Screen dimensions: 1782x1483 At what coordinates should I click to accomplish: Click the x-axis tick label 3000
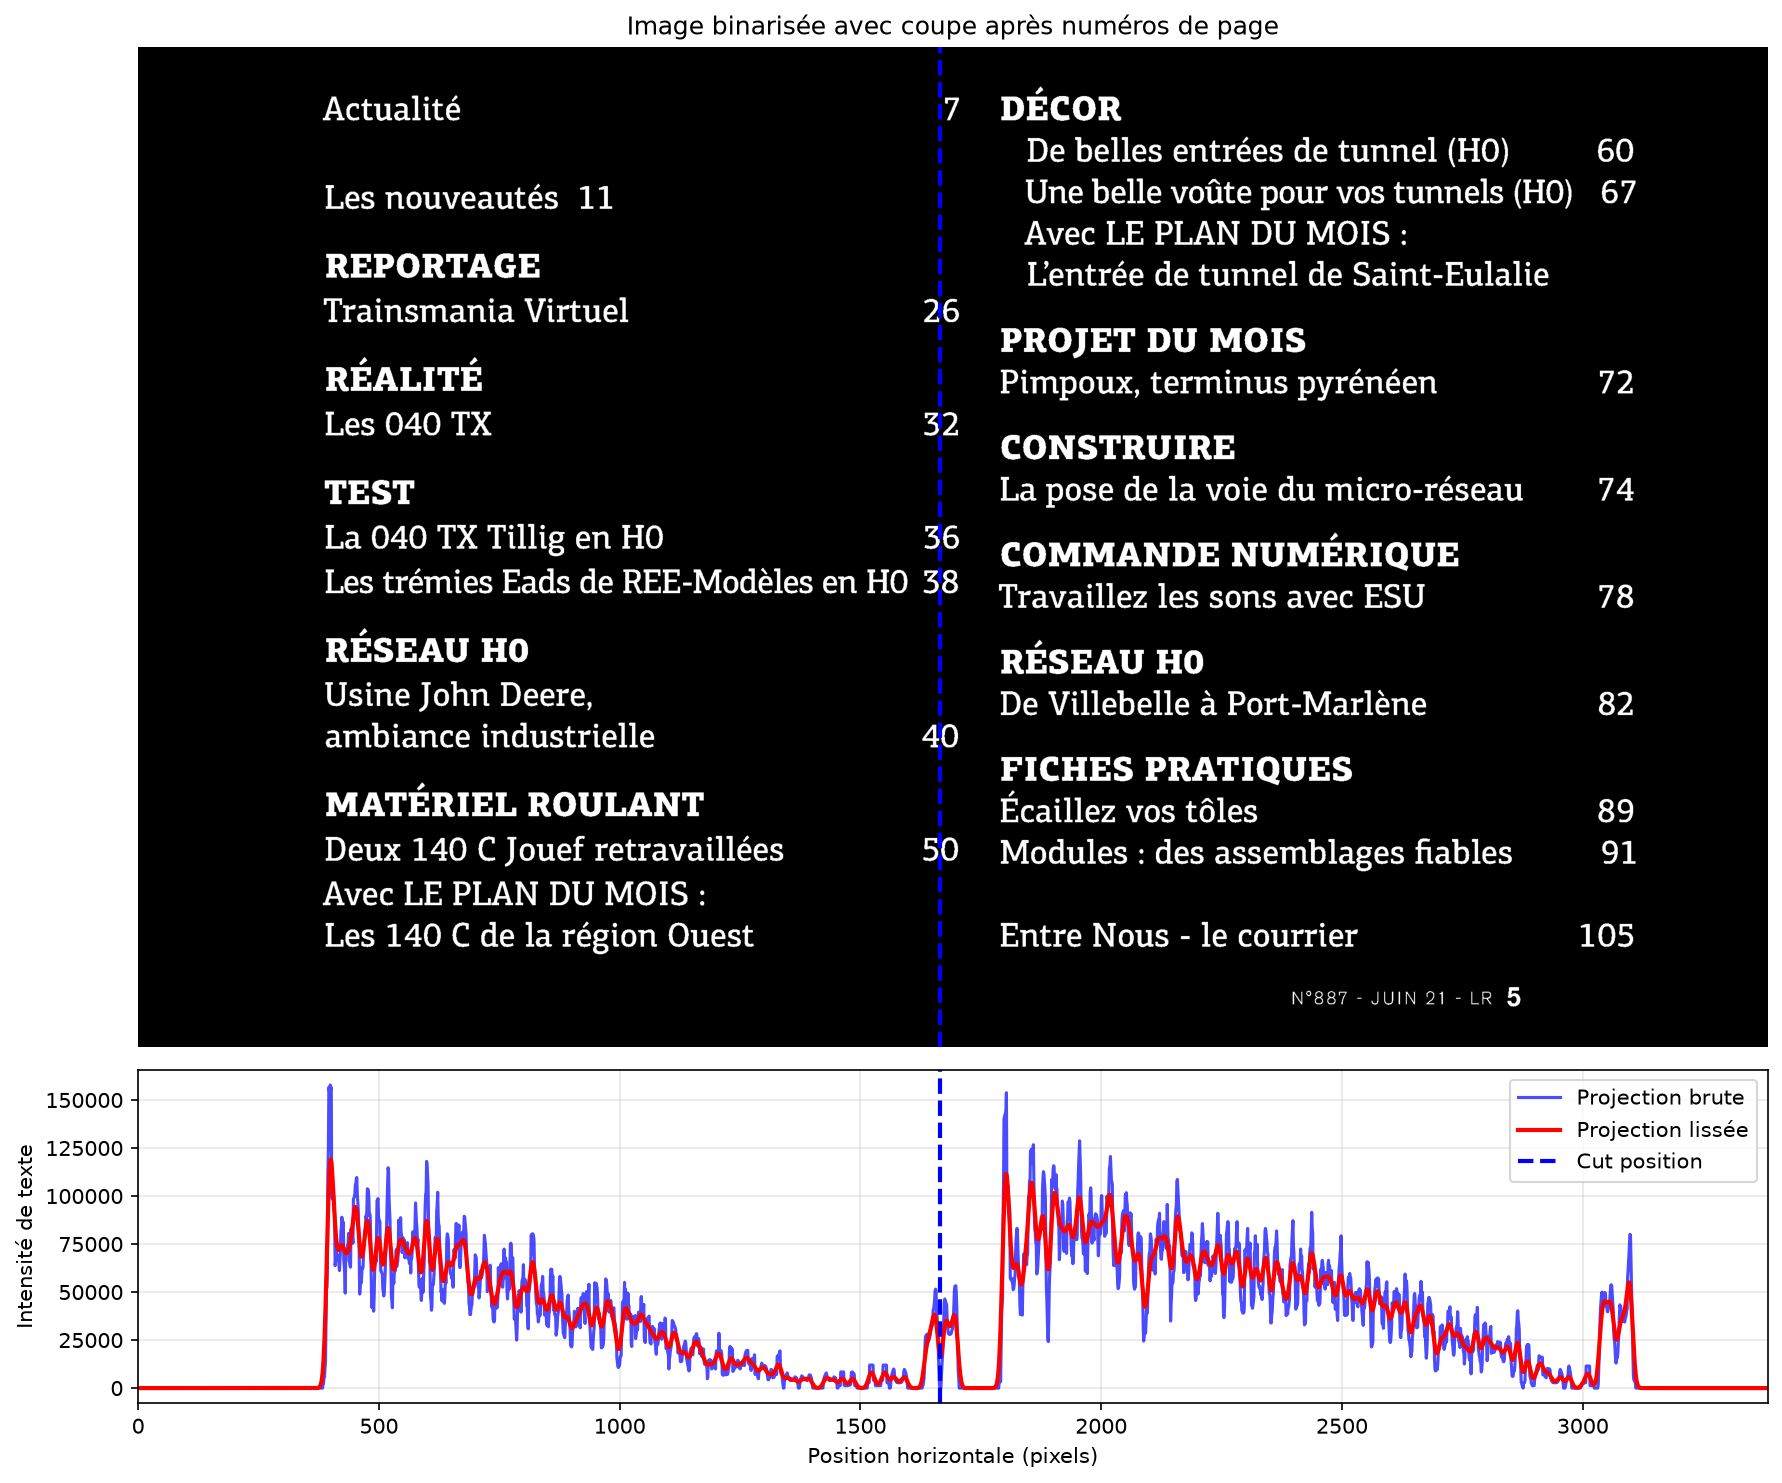[x=1583, y=1427]
